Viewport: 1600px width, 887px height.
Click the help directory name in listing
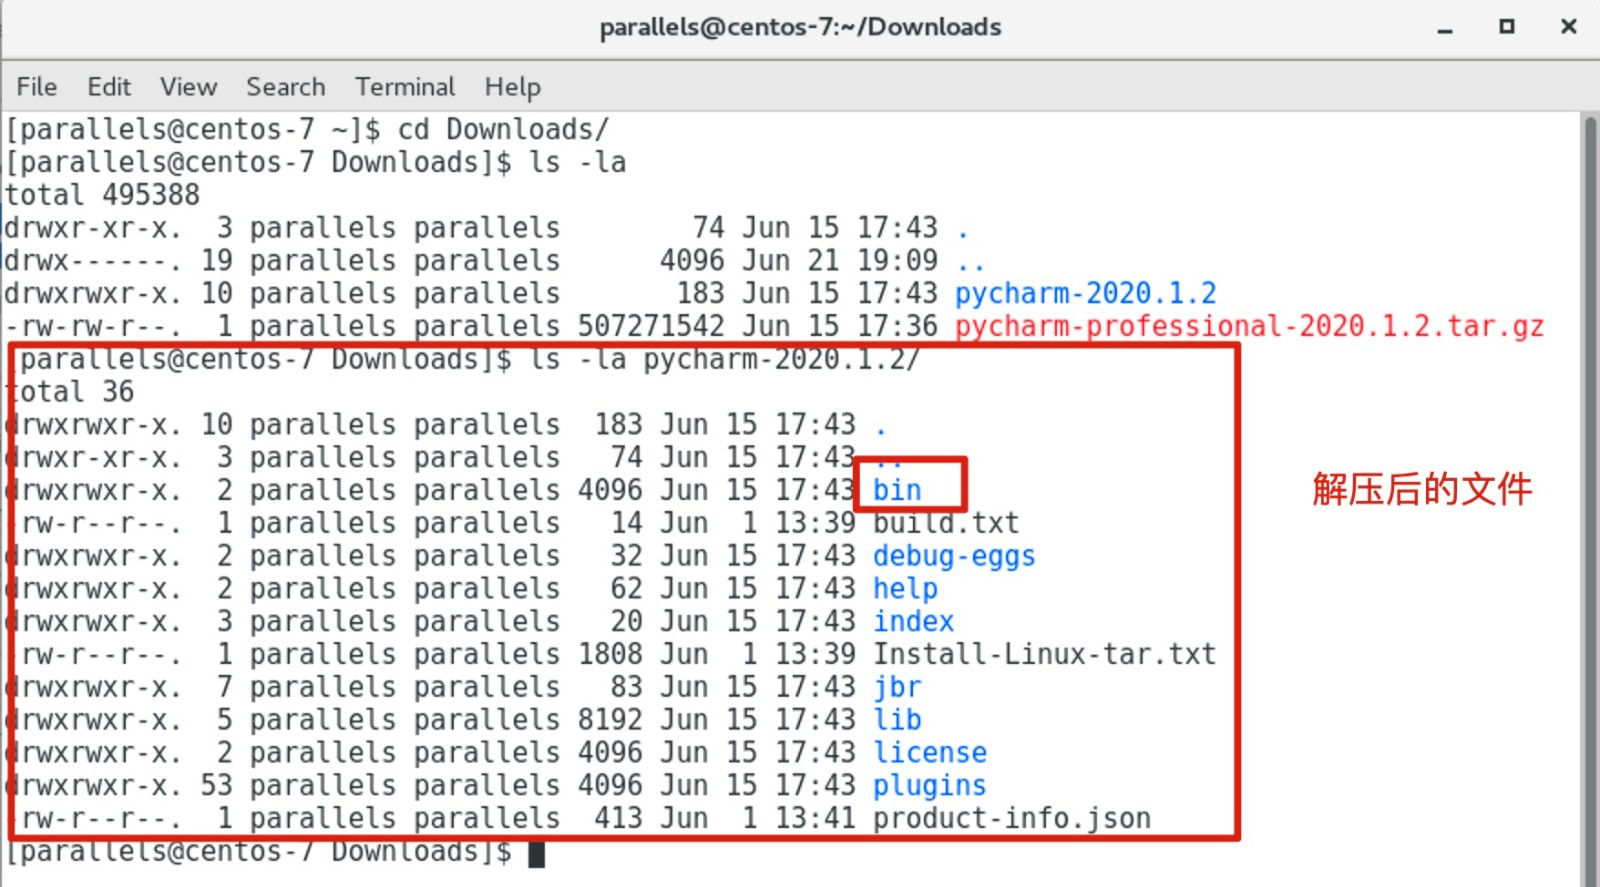905,589
